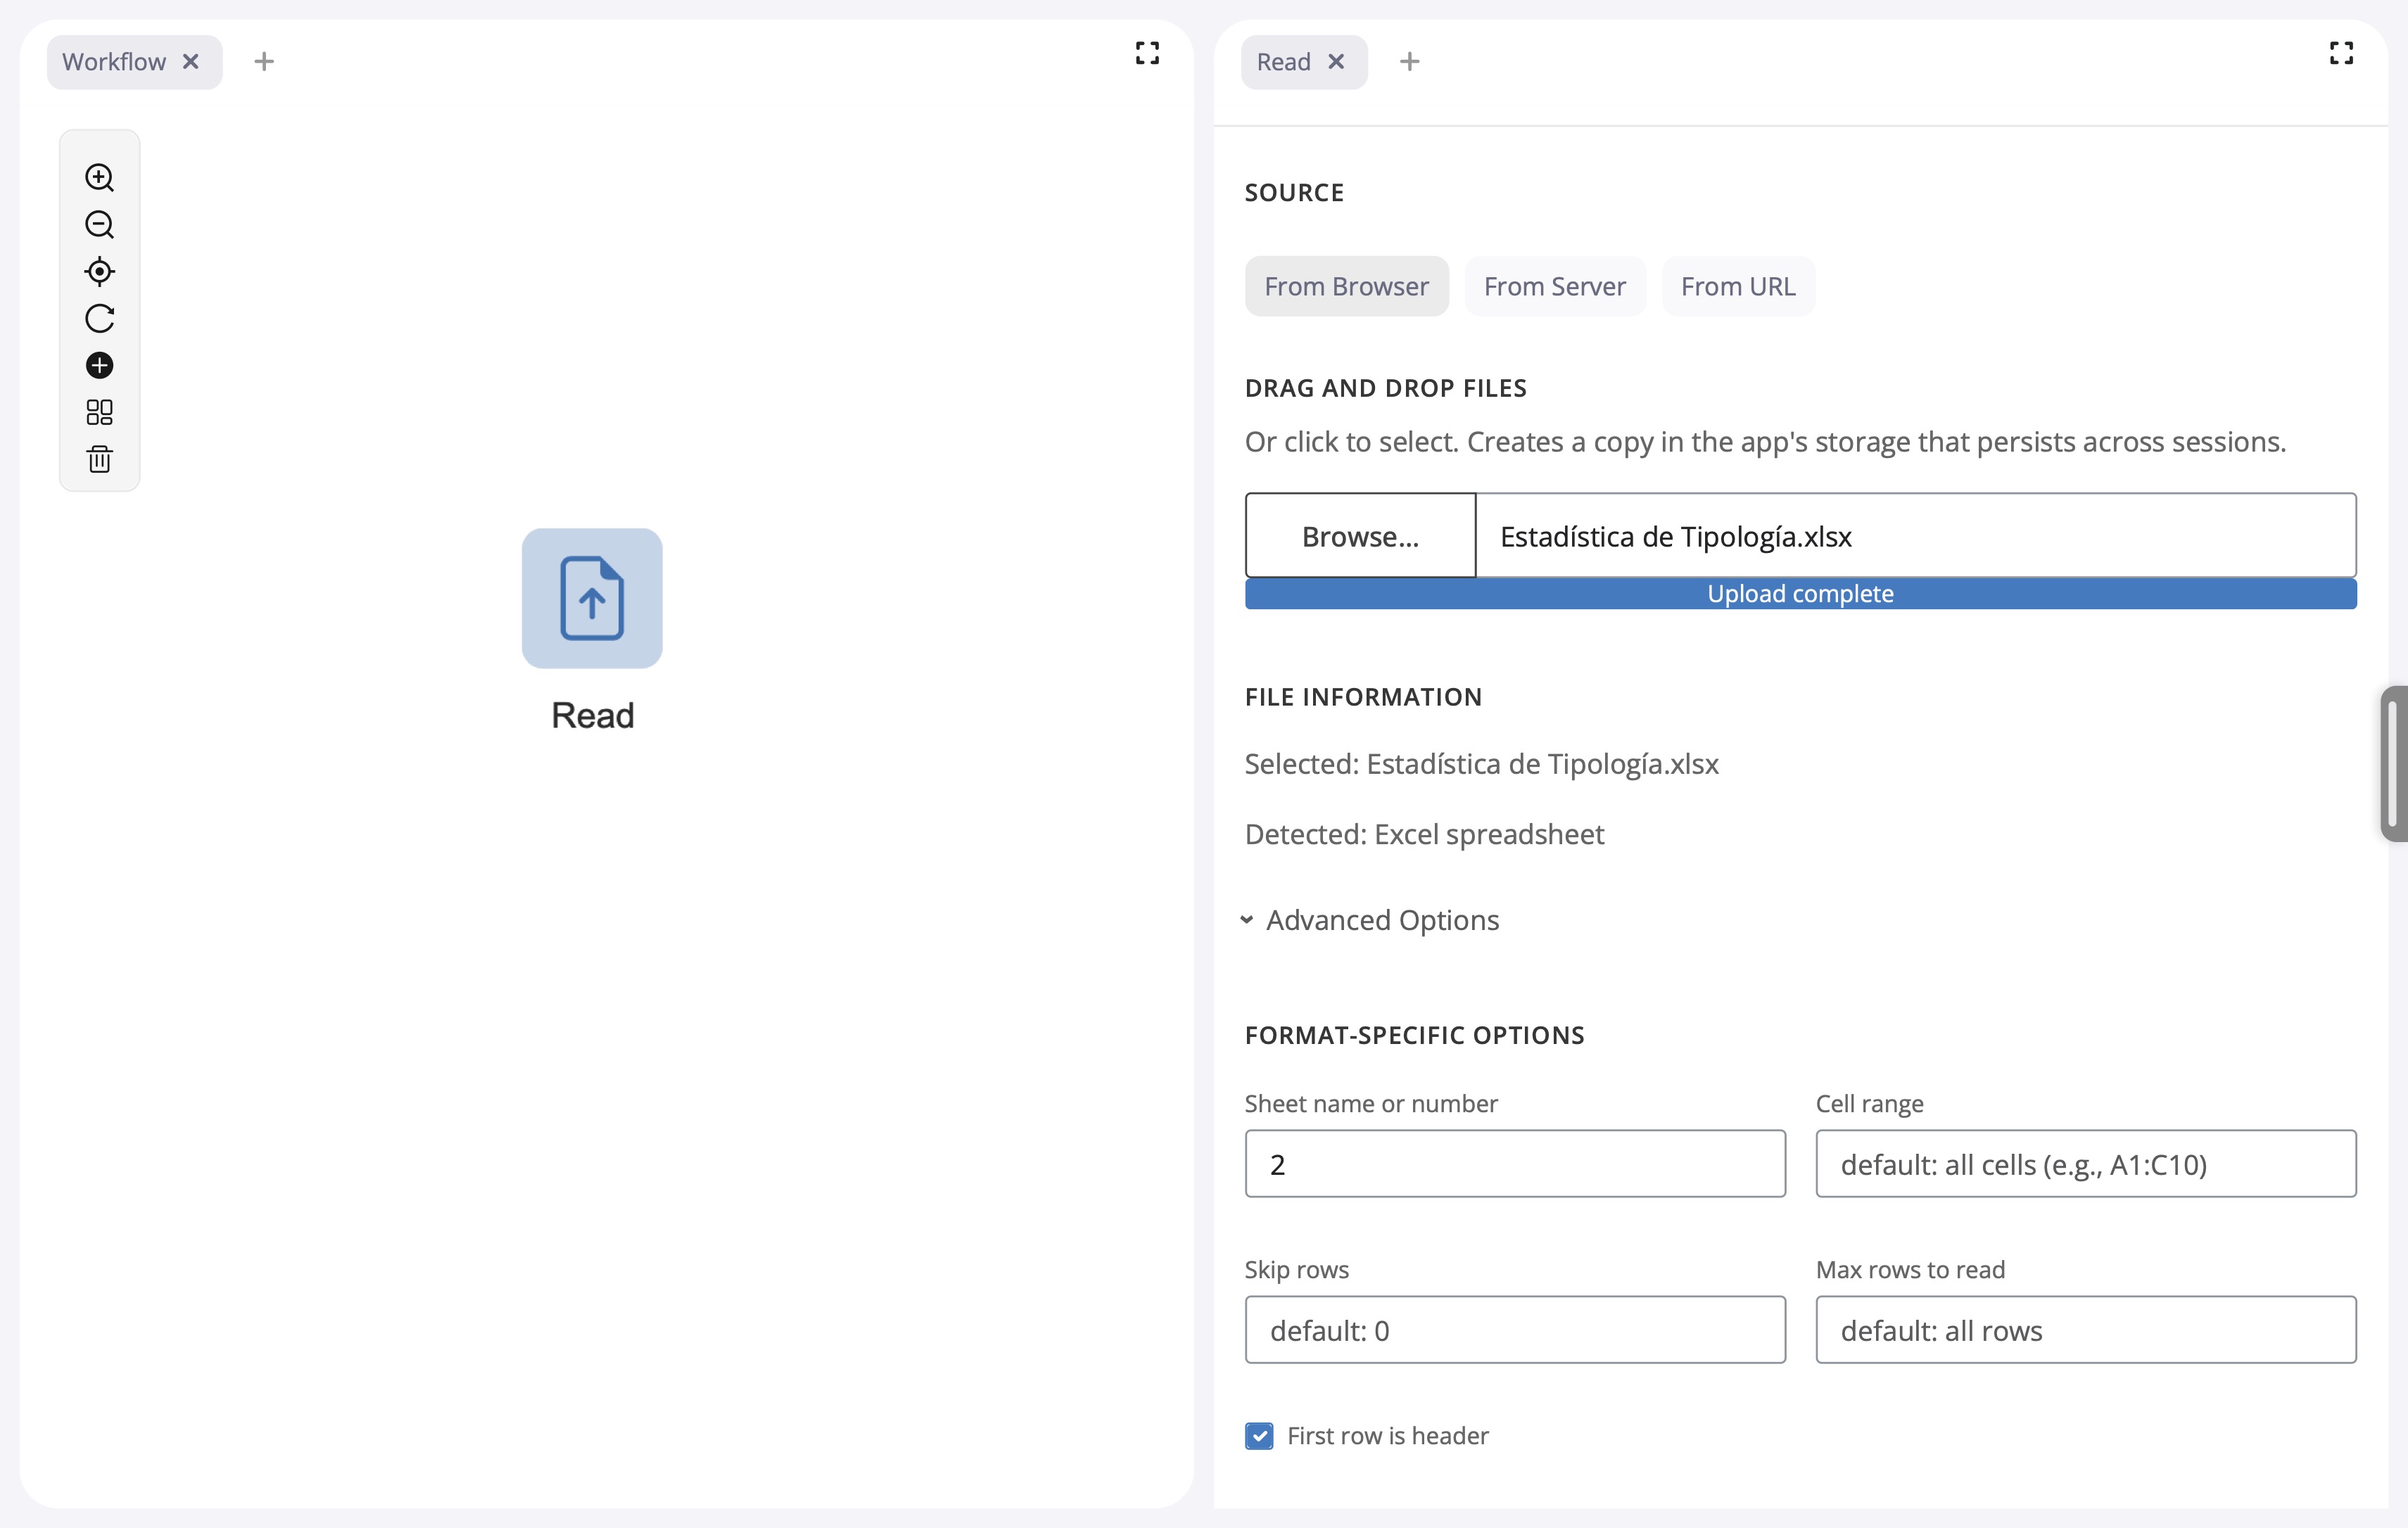Switch source to From URL

pos(1737,287)
